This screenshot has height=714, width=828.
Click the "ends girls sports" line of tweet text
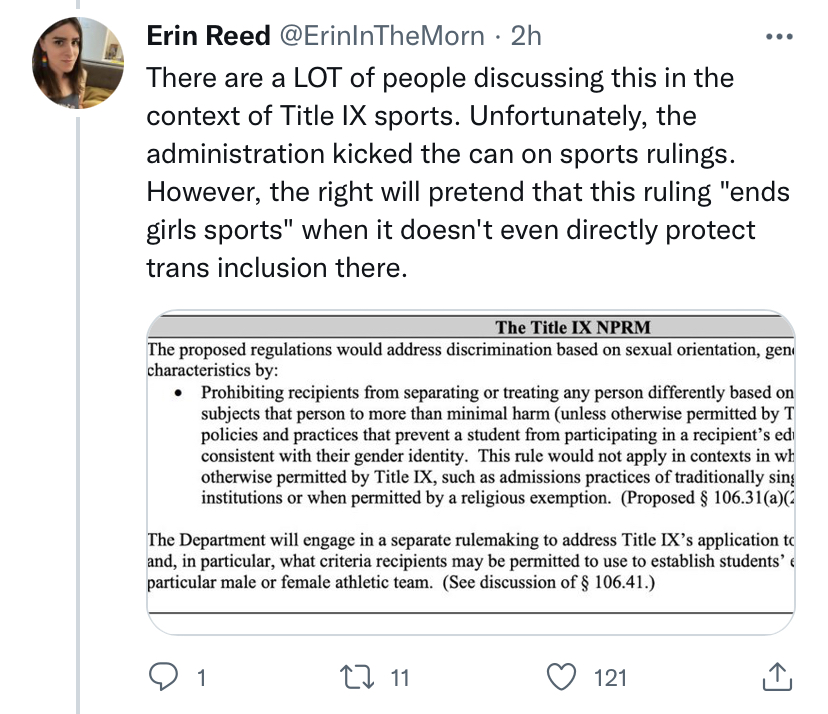[x=450, y=230]
